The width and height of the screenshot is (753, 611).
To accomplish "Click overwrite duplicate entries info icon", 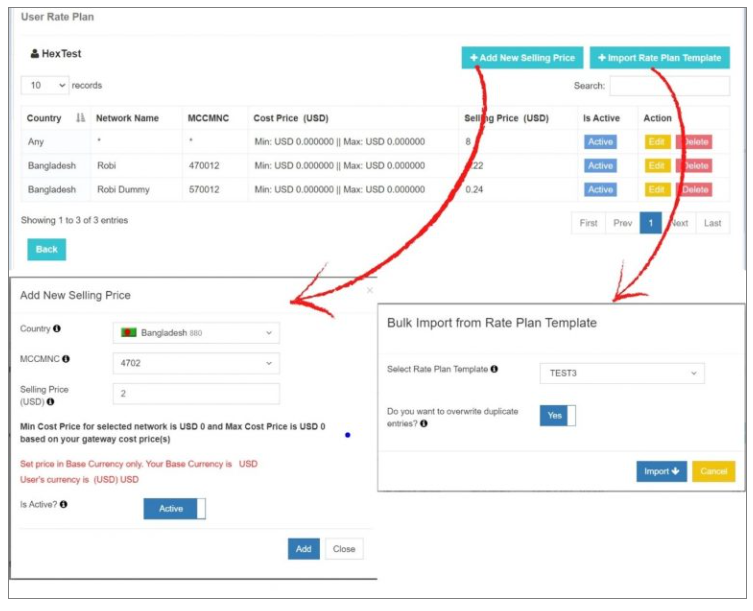I will 424,424.
